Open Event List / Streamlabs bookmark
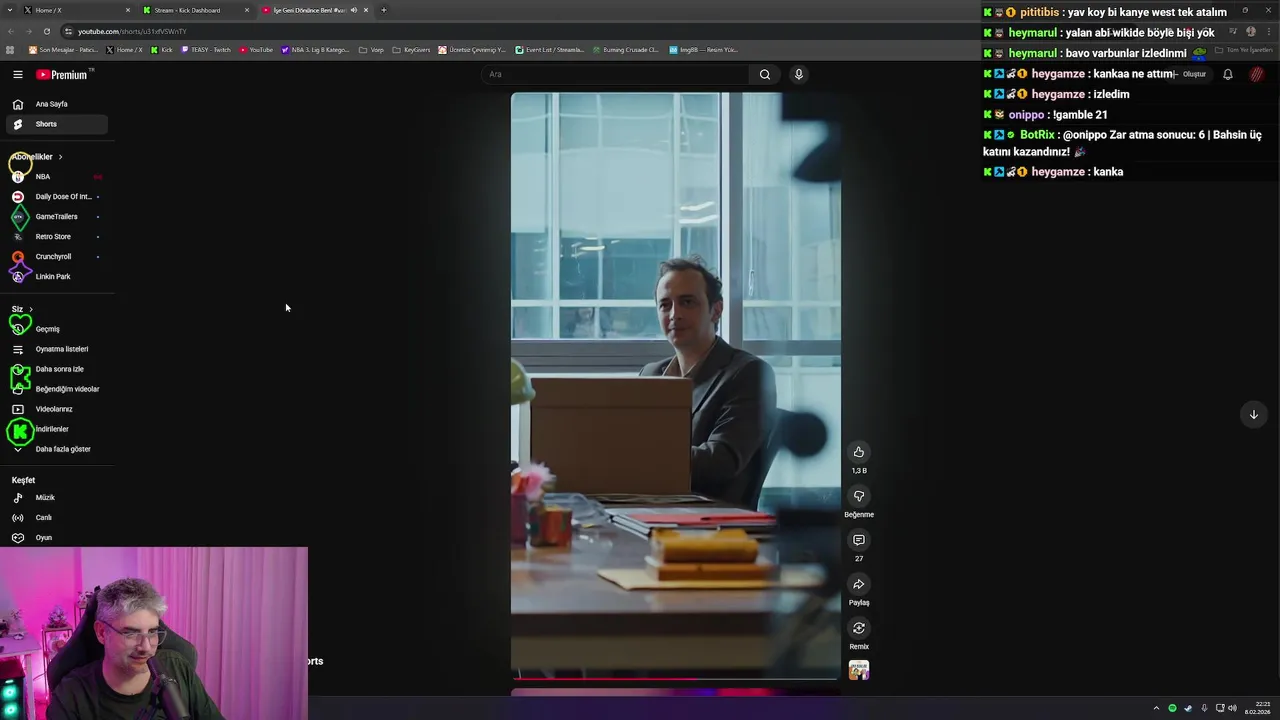The image size is (1280, 720). (550, 49)
